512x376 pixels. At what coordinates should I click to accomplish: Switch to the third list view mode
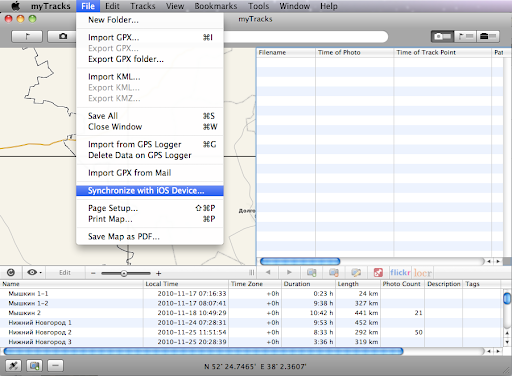click(x=488, y=36)
